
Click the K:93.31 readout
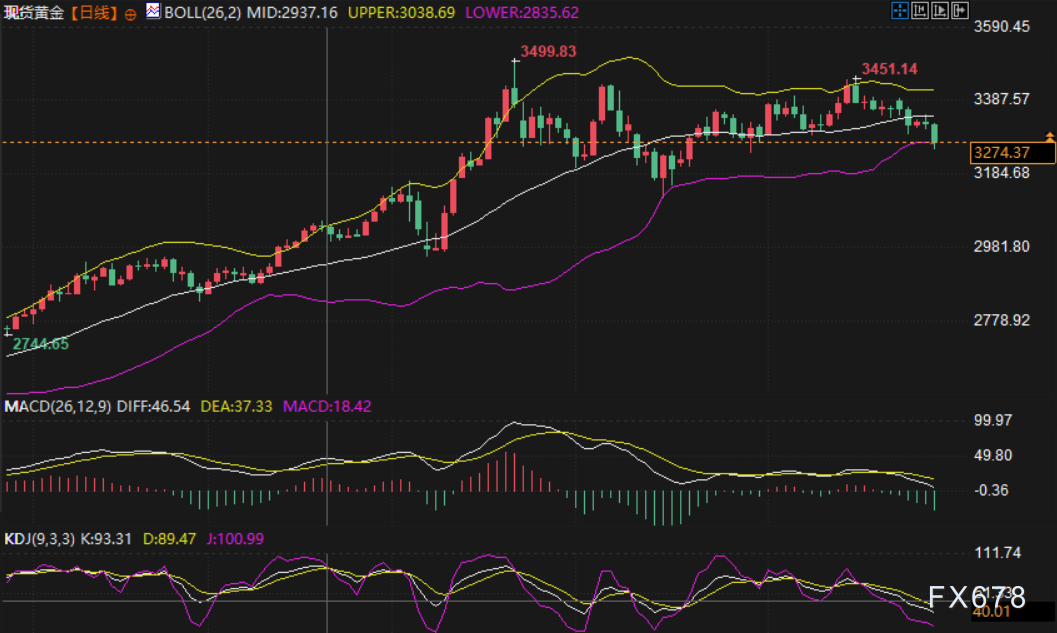click(107, 539)
